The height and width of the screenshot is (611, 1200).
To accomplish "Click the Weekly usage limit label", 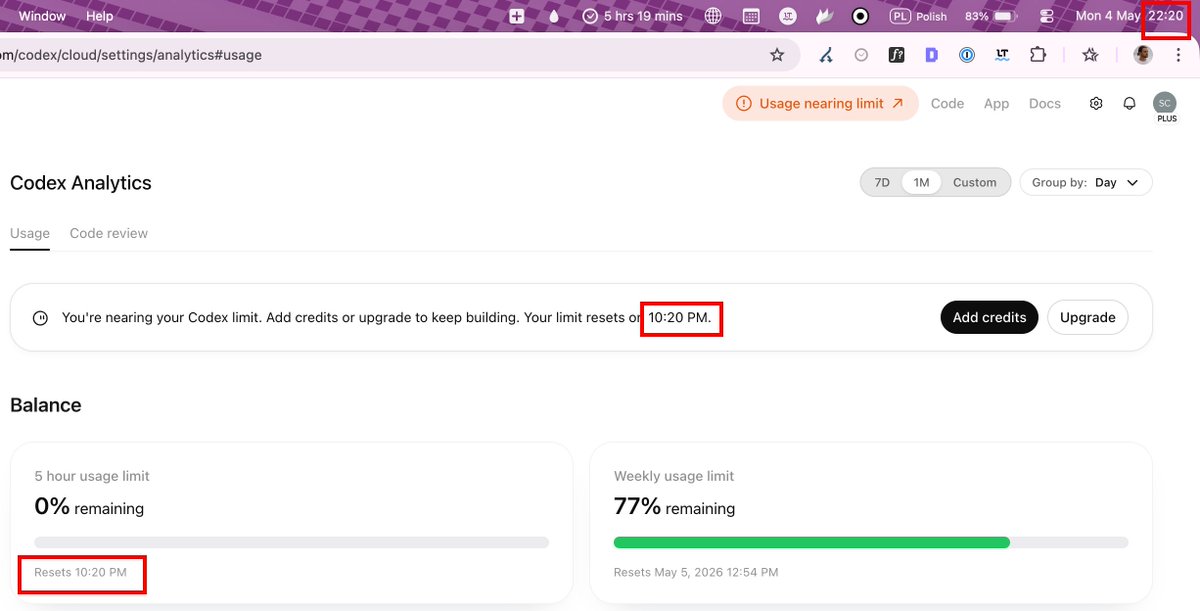I will pos(674,476).
